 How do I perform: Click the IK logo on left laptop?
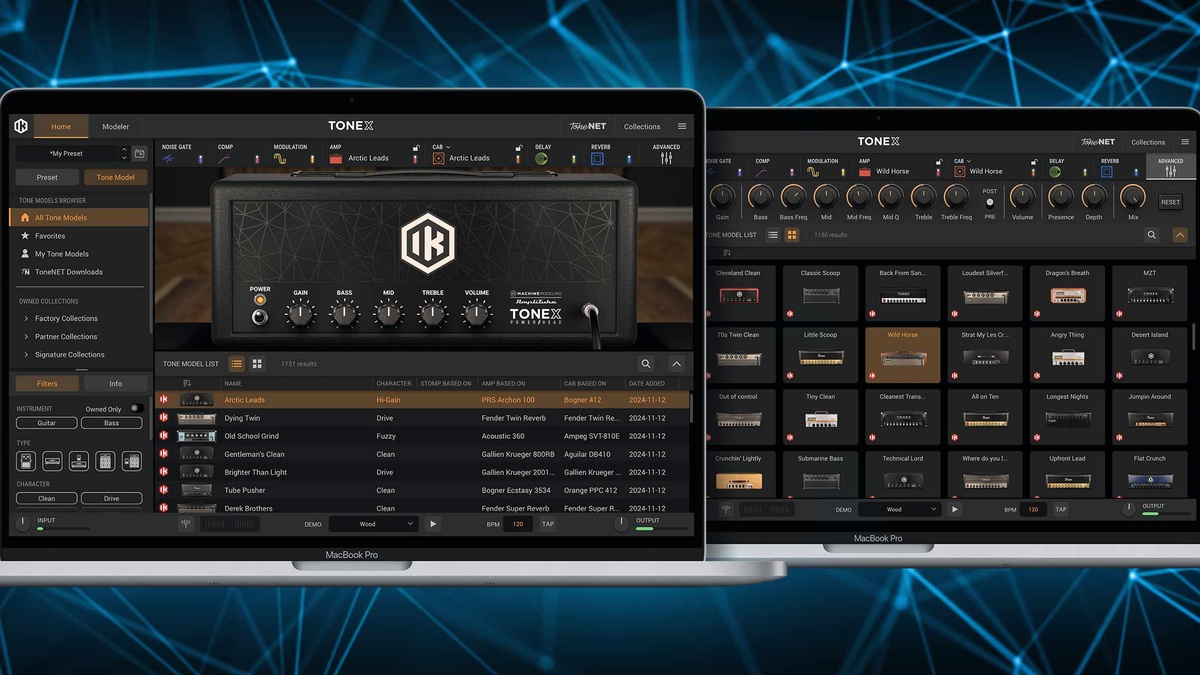pos(21,126)
